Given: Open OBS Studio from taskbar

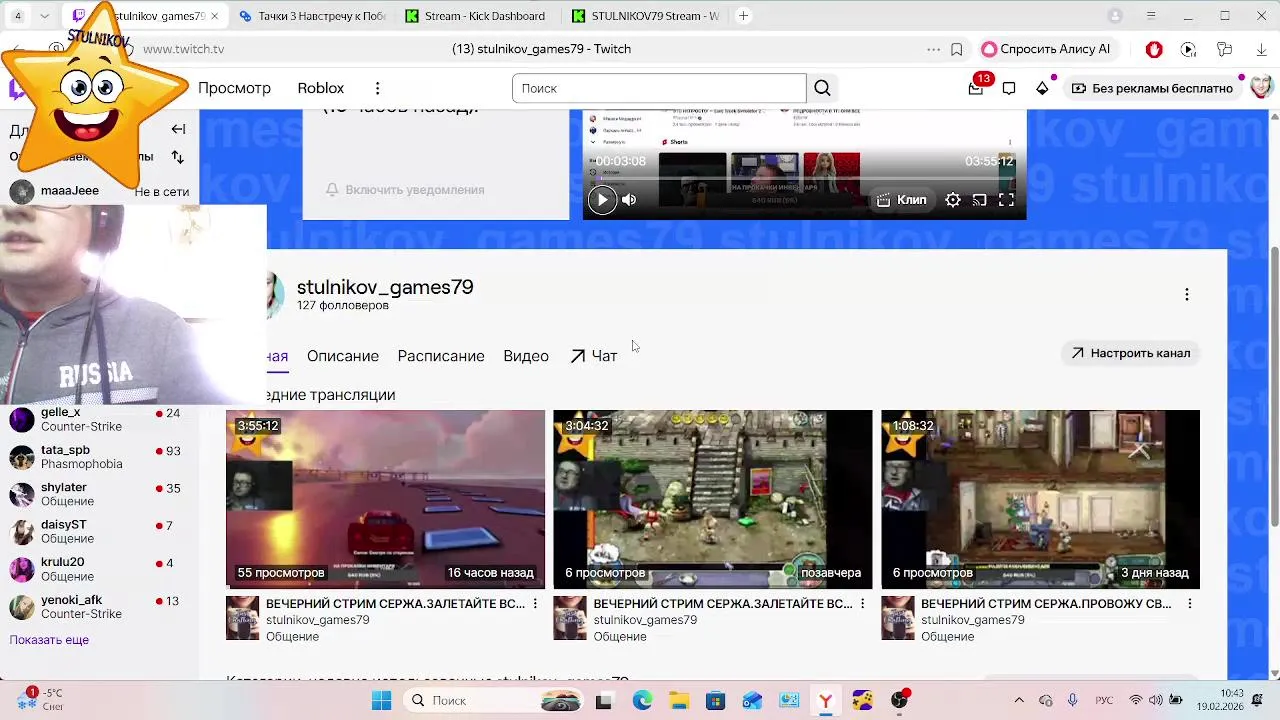Looking at the screenshot, I should coord(899,701).
